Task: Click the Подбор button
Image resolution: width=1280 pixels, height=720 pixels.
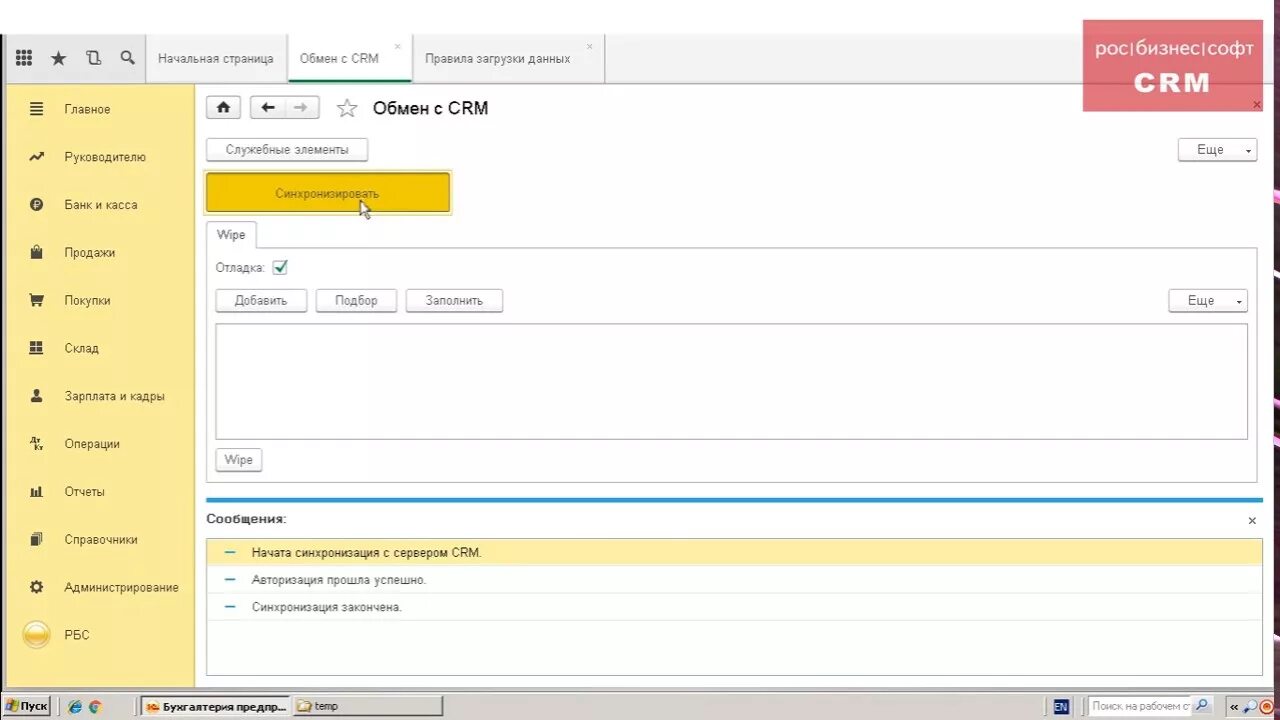Action: point(356,301)
